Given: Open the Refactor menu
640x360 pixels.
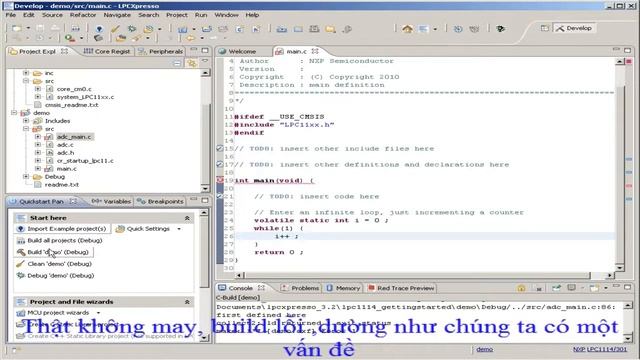Looking at the screenshot, I should [x=83, y=15].
